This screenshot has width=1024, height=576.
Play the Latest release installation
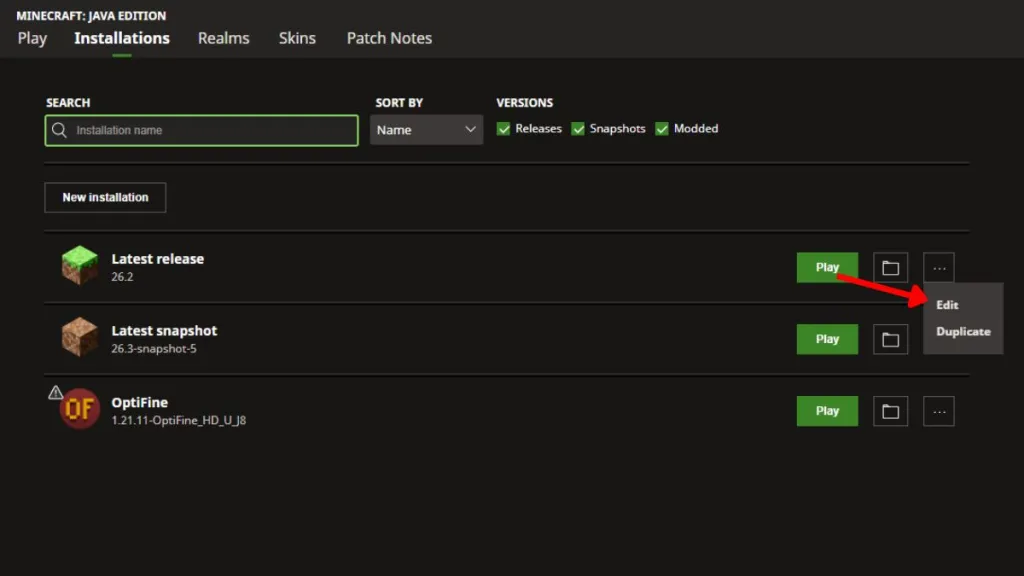827,267
